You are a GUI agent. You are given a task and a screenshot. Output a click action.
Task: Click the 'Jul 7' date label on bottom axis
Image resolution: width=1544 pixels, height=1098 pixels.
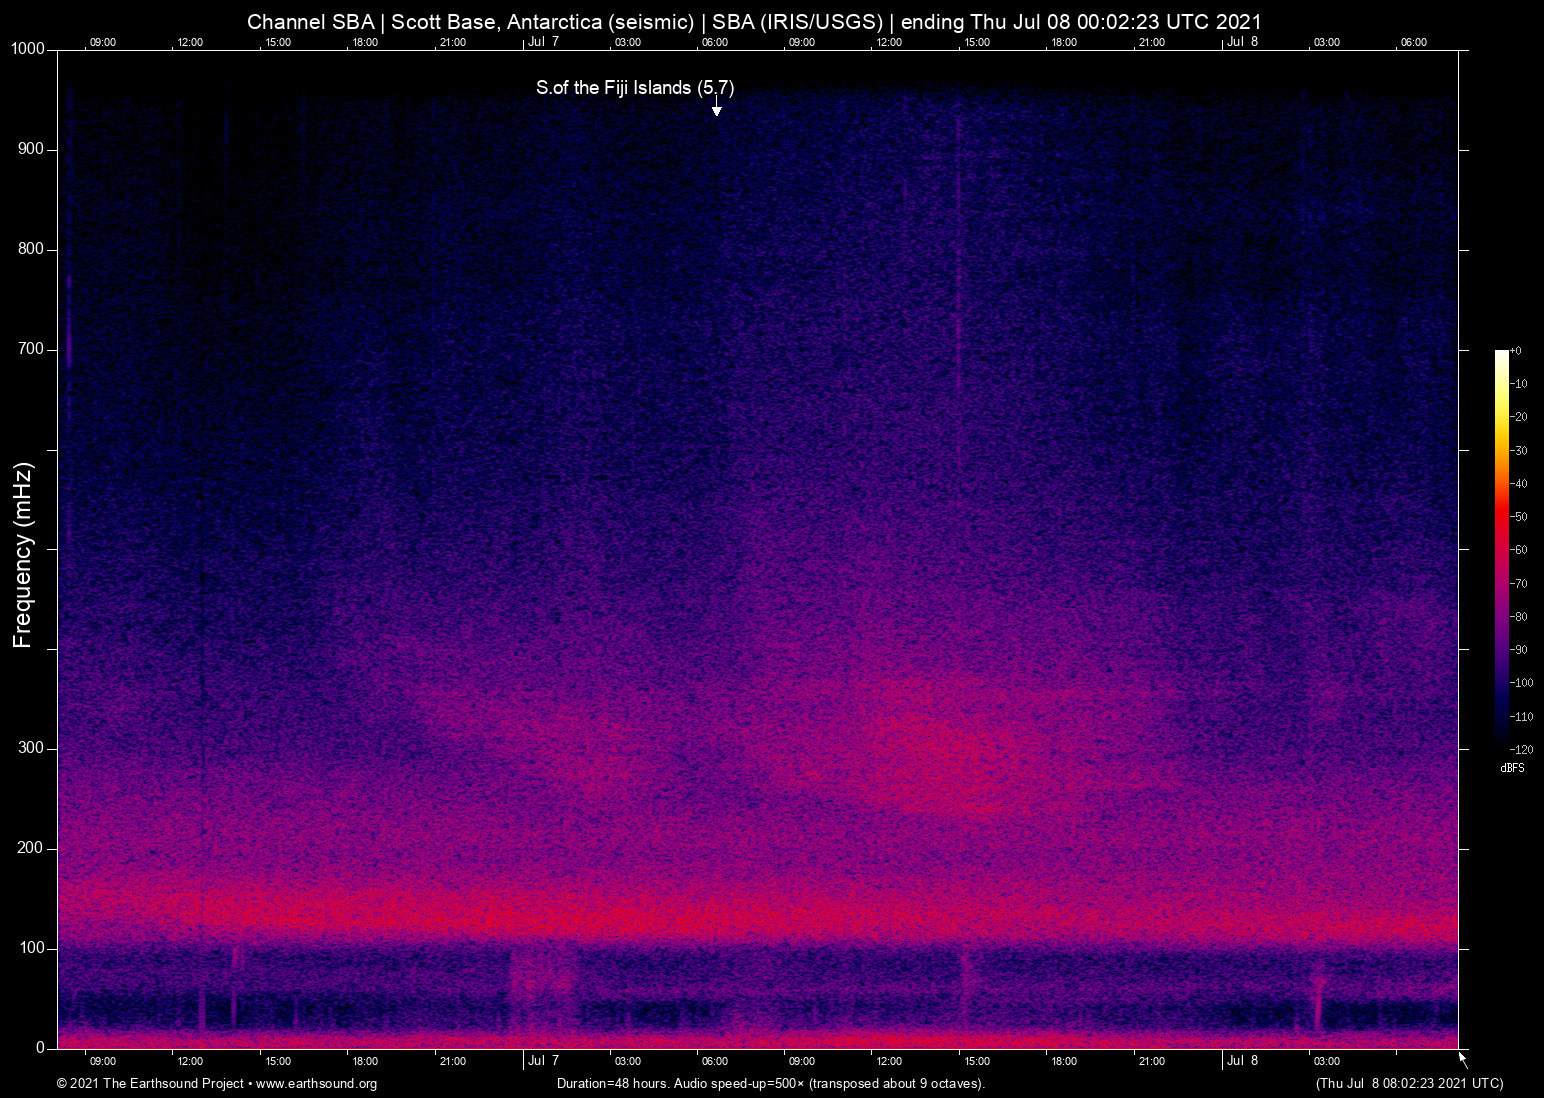click(543, 1061)
